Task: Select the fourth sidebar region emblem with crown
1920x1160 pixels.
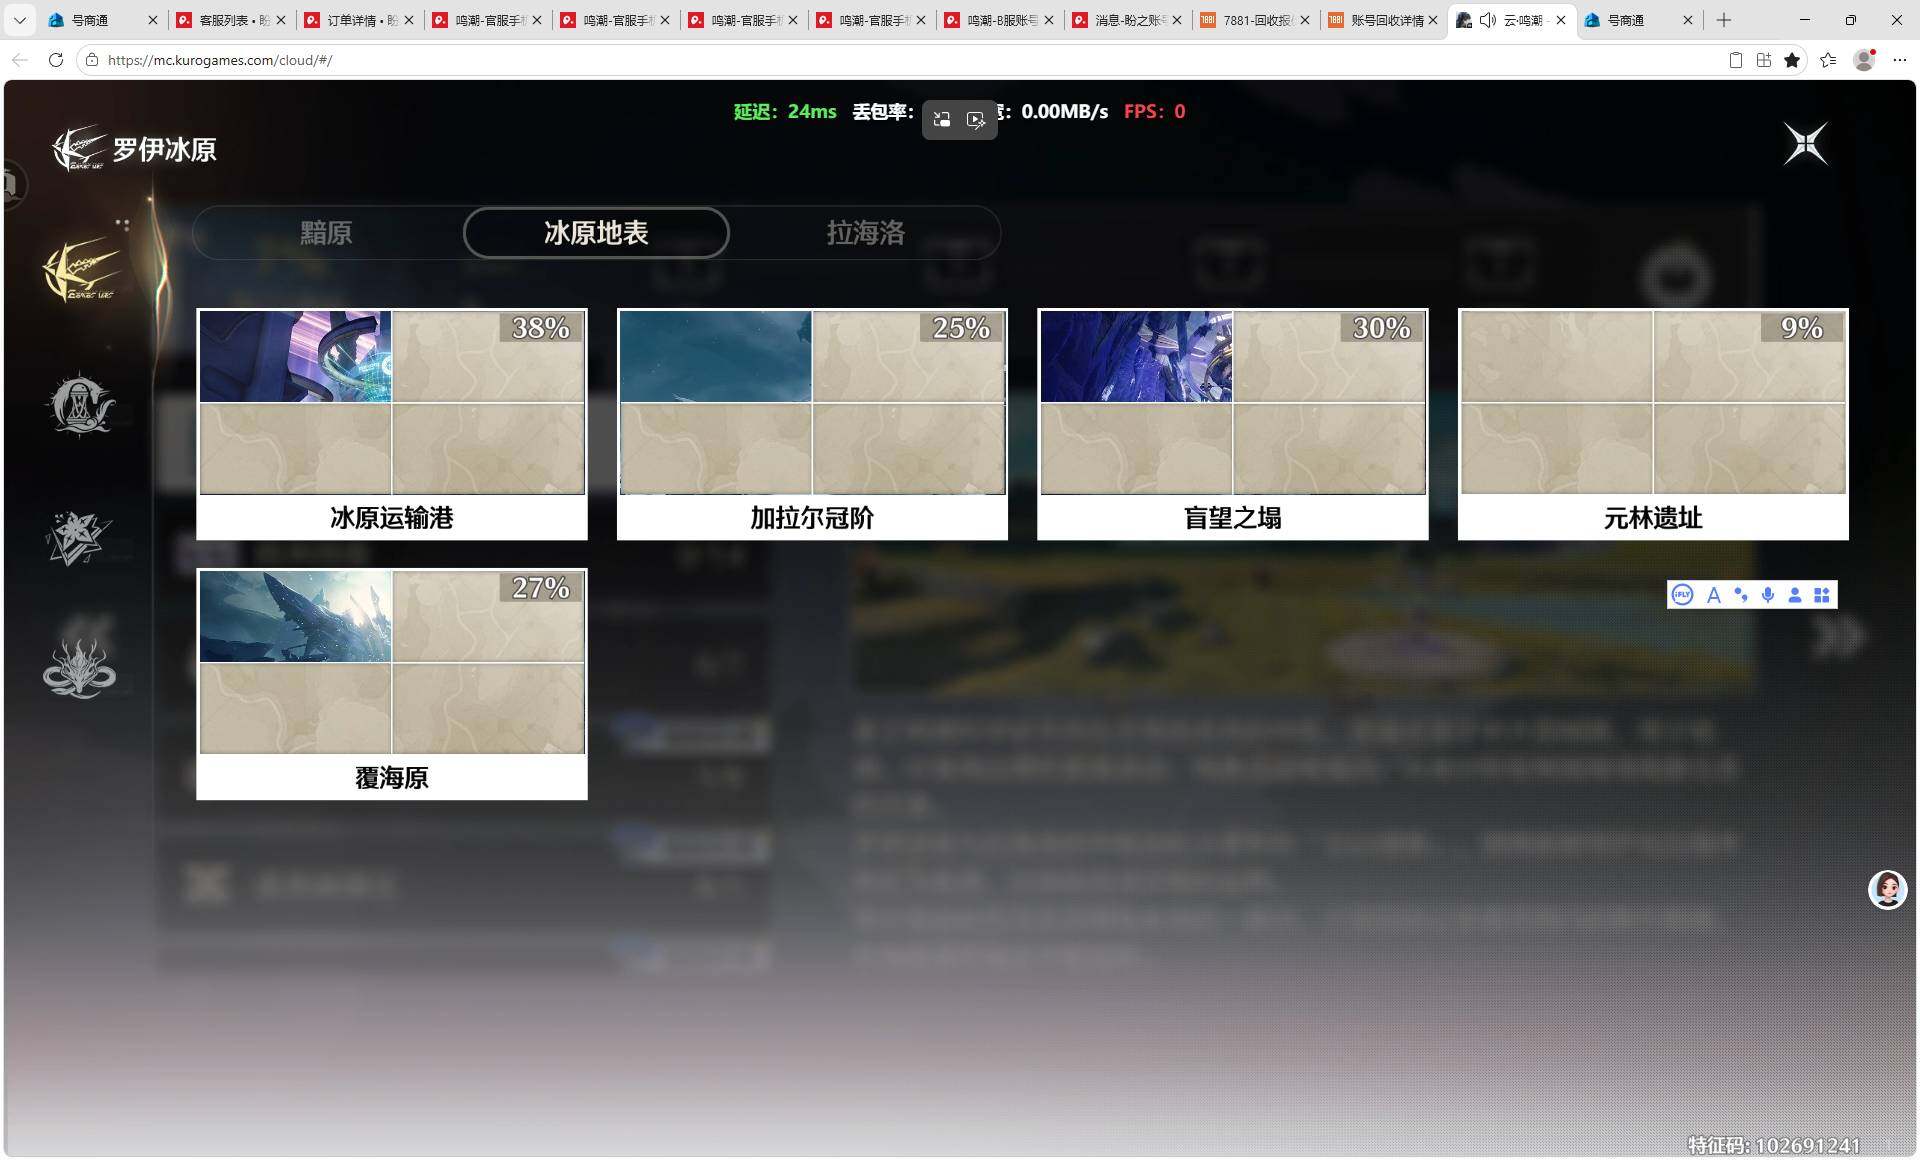Action: 79,667
